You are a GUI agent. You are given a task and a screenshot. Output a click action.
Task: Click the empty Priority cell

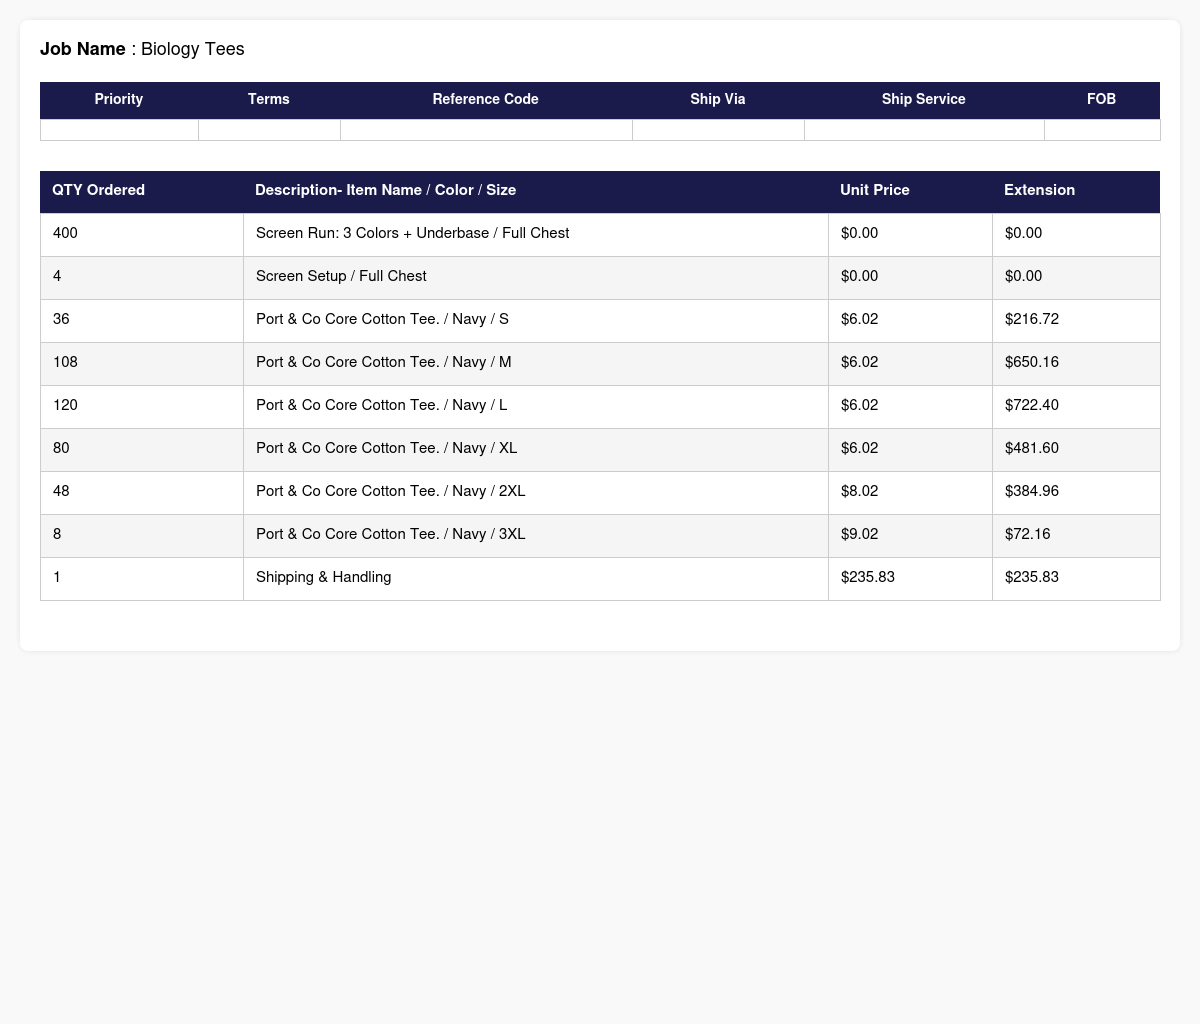pos(119,130)
